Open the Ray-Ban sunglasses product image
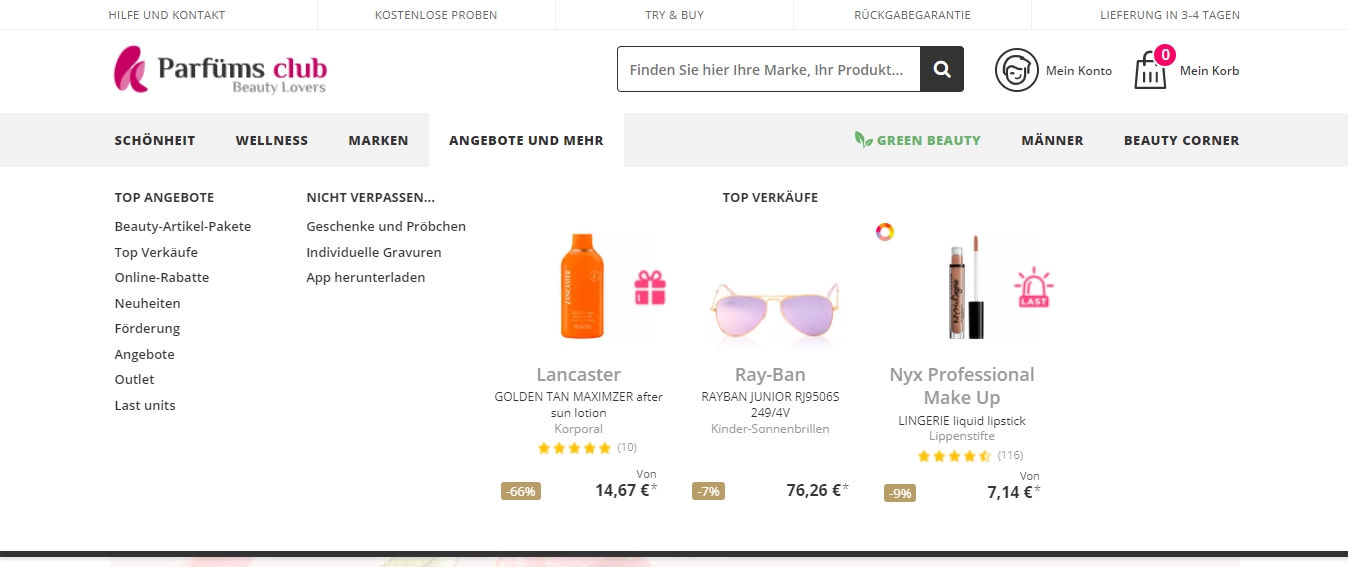Image resolution: width=1348 pixels, height=567 pixels. pos(770,305)
